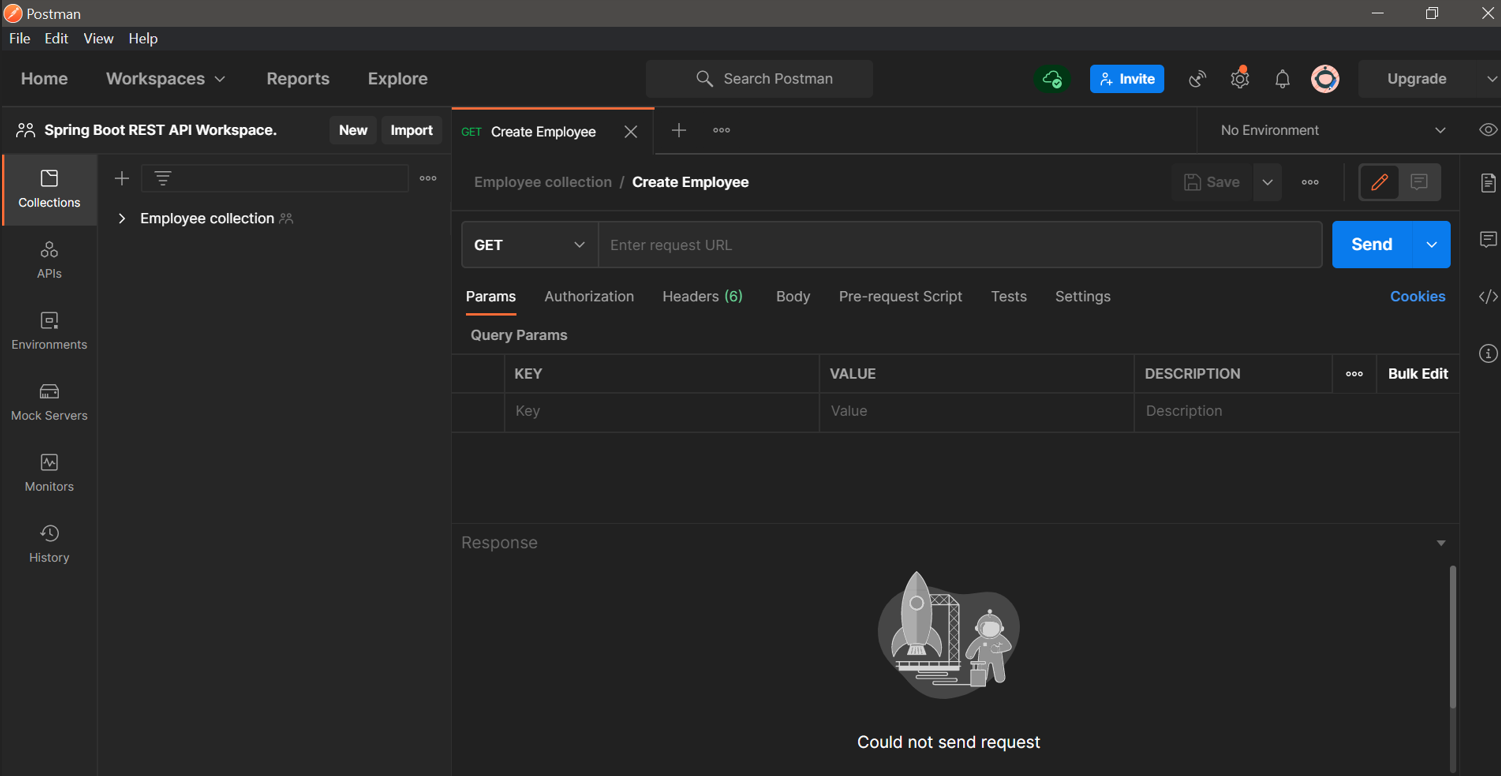Open collections panel more options ellipsis

click(x=428, y=179)
